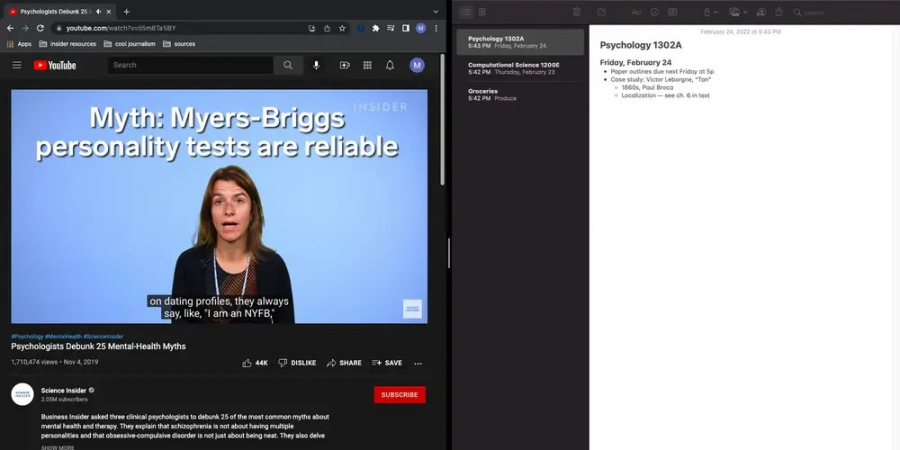Open YouTube Create video icon
Image resolution: width=900 pixels, height=450 pixels.
(x=344, y=65)
